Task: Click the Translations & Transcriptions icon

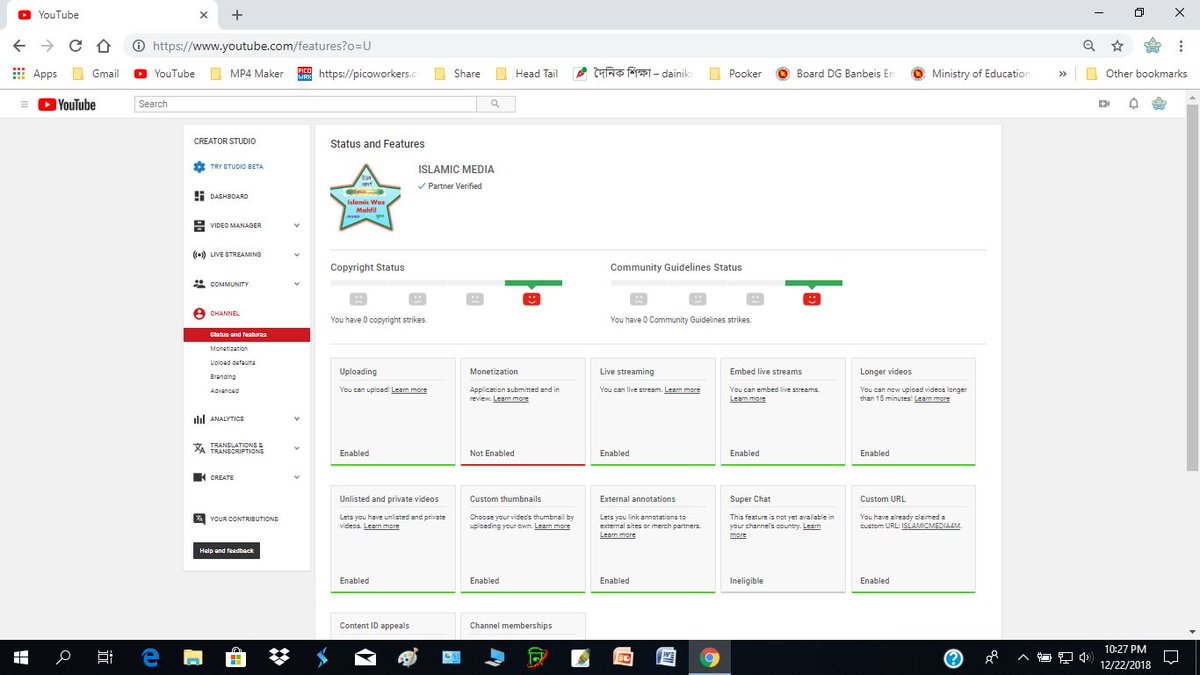Action: point(199,449)
